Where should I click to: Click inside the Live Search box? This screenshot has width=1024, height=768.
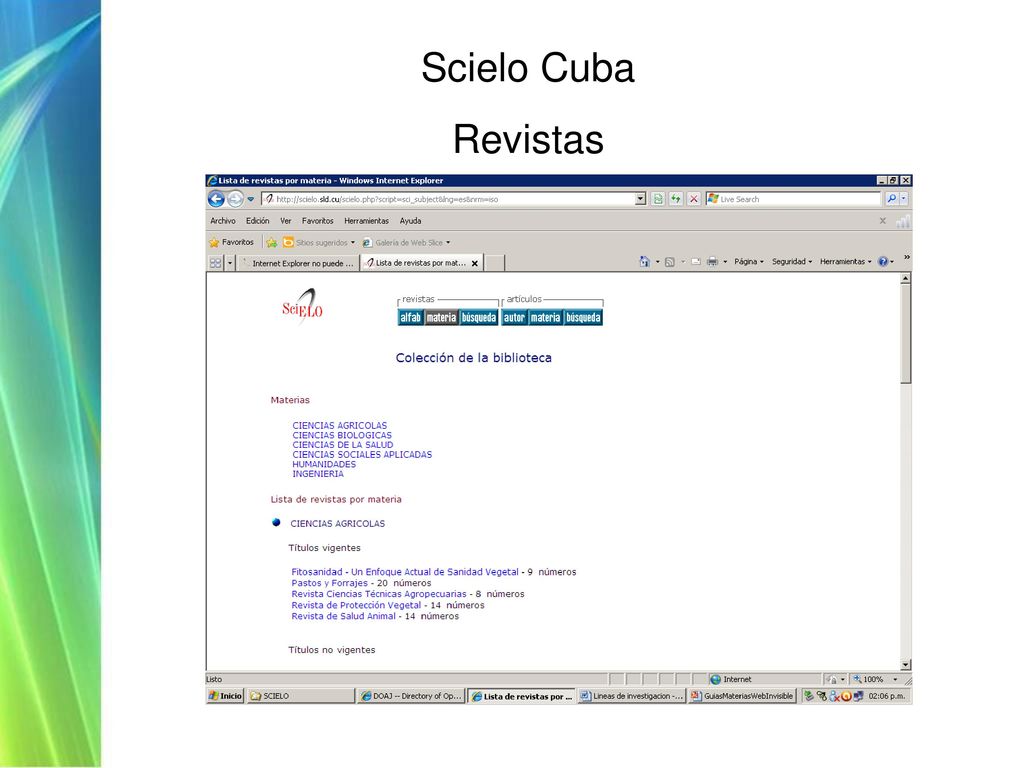pyautogui.click(x=799, y=199)
